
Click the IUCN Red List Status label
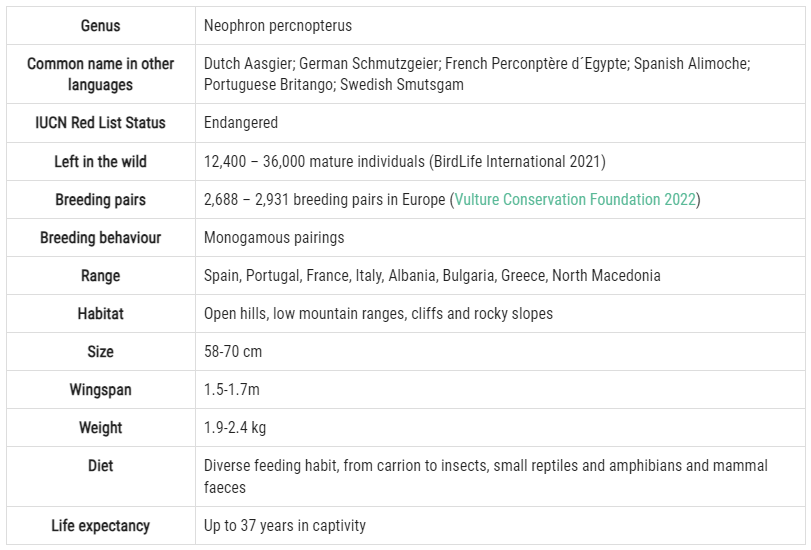tap(100, 123)
